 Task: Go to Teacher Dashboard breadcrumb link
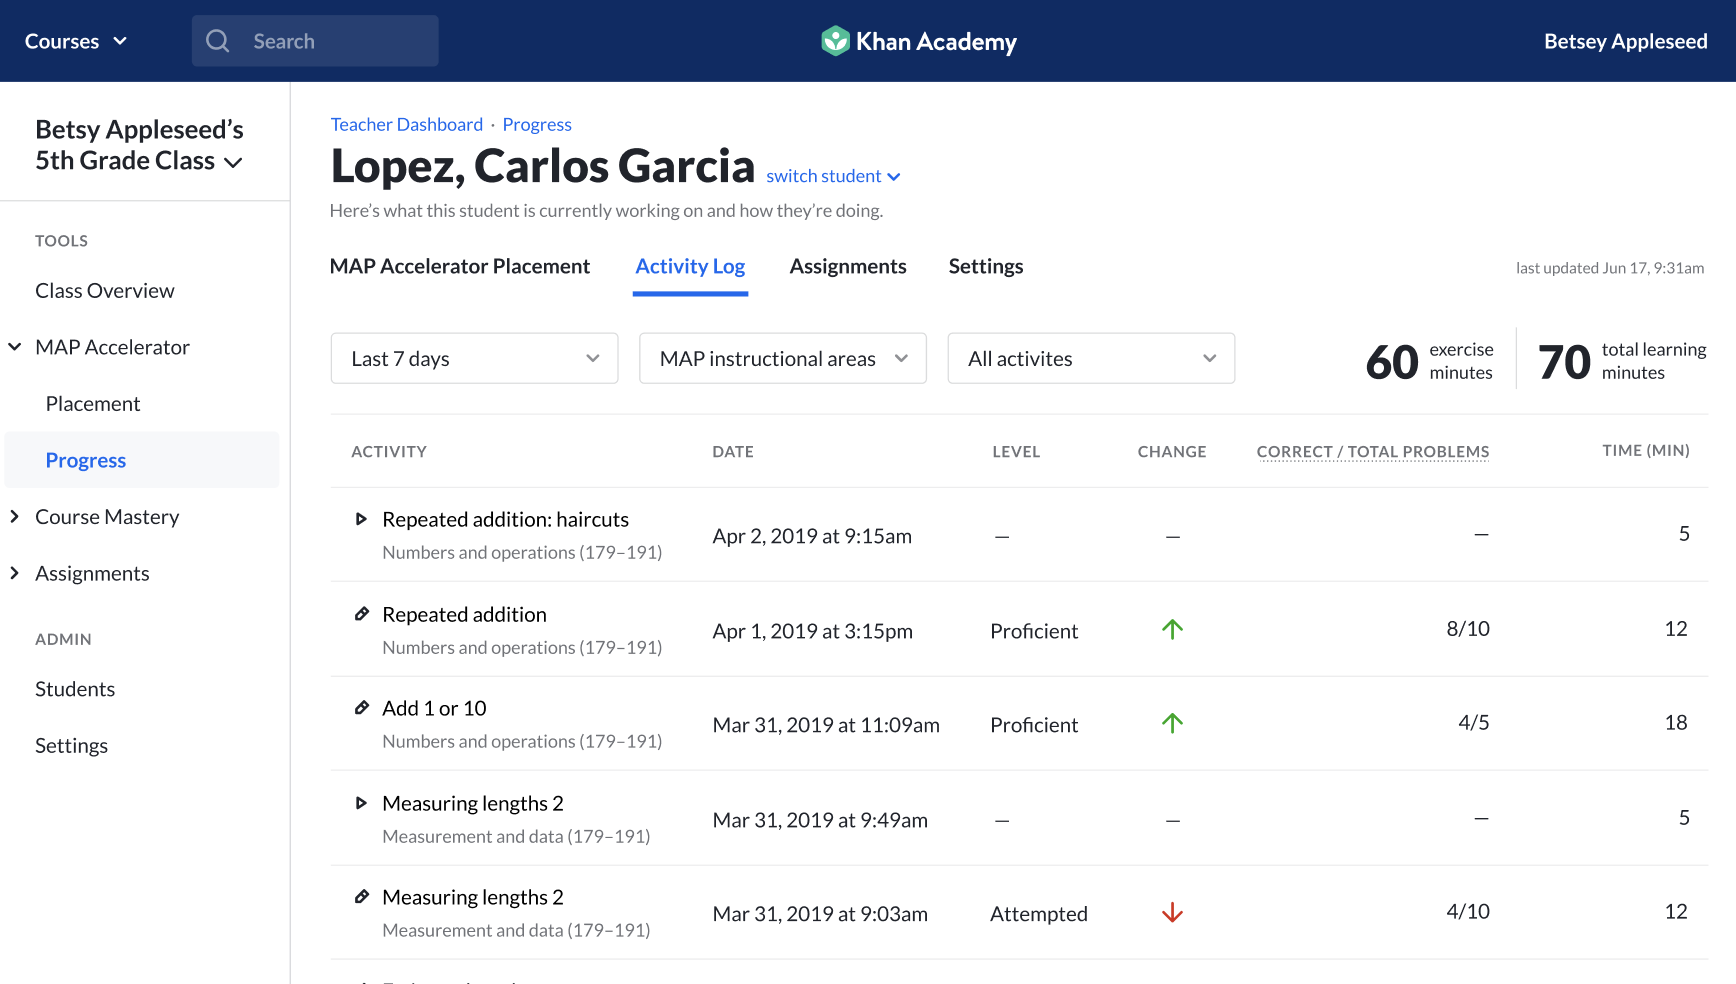pos(407,124)
